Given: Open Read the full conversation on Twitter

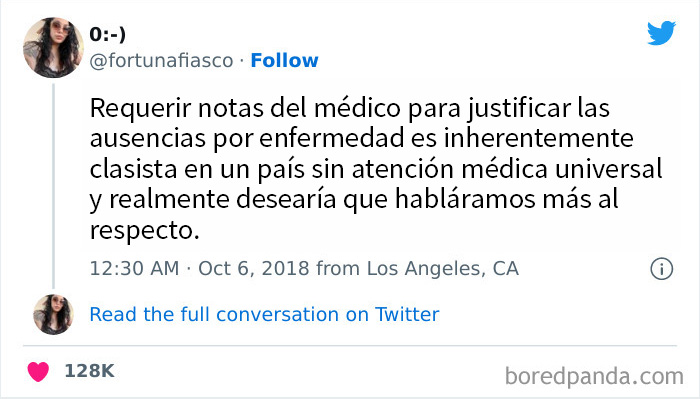Looking at the screenshot, I should coord(264,315).
